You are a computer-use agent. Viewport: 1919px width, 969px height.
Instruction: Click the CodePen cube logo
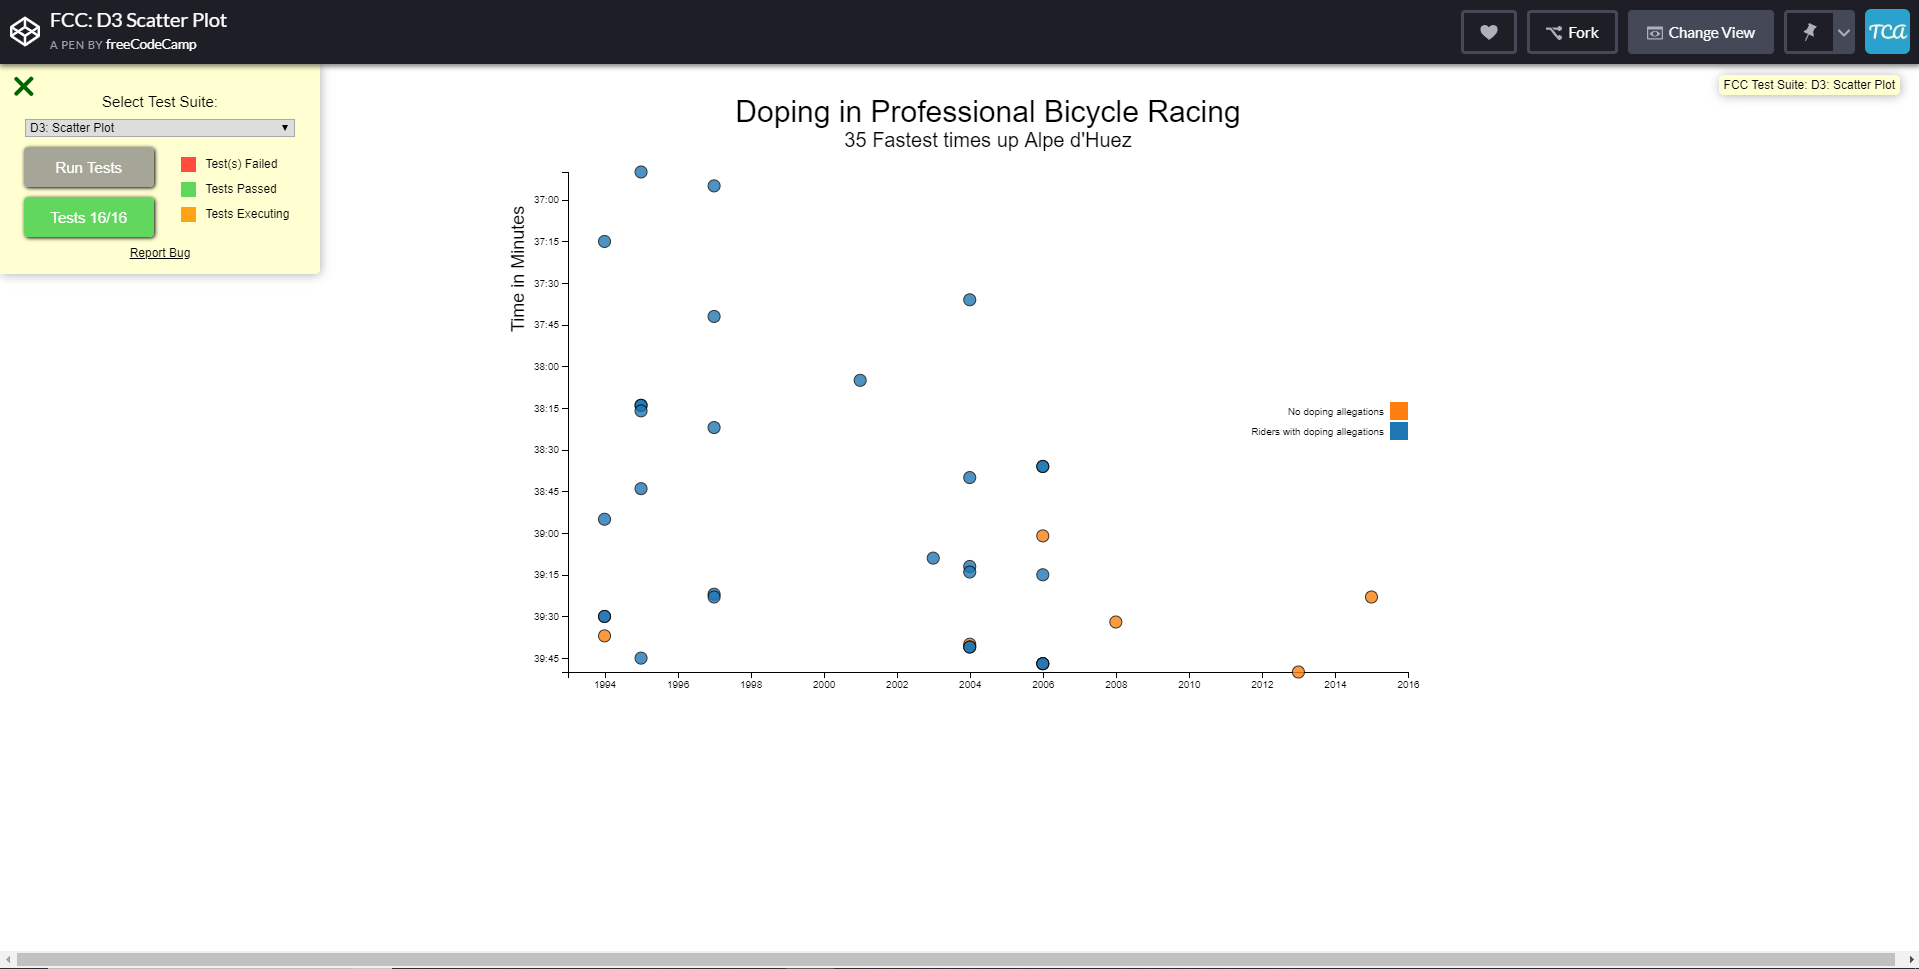pyautogui.click(x=25, y=31)
